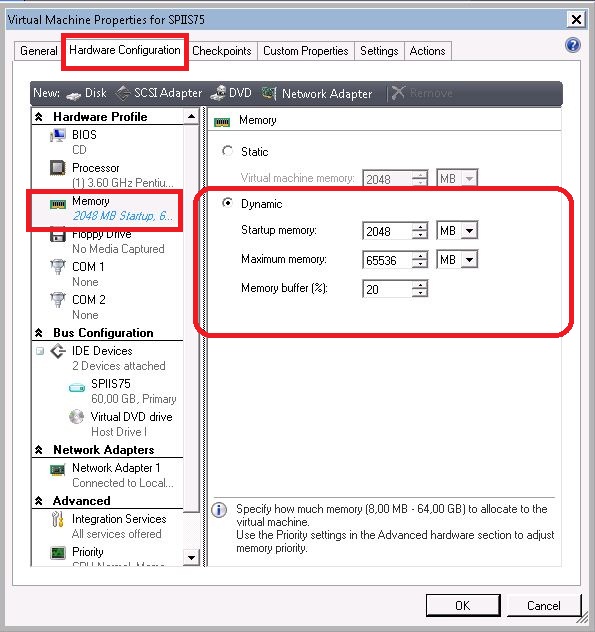The image size is (595, 632).
Task: Select the Network Adapter 1 entry
Action: [x=108, y=475]
